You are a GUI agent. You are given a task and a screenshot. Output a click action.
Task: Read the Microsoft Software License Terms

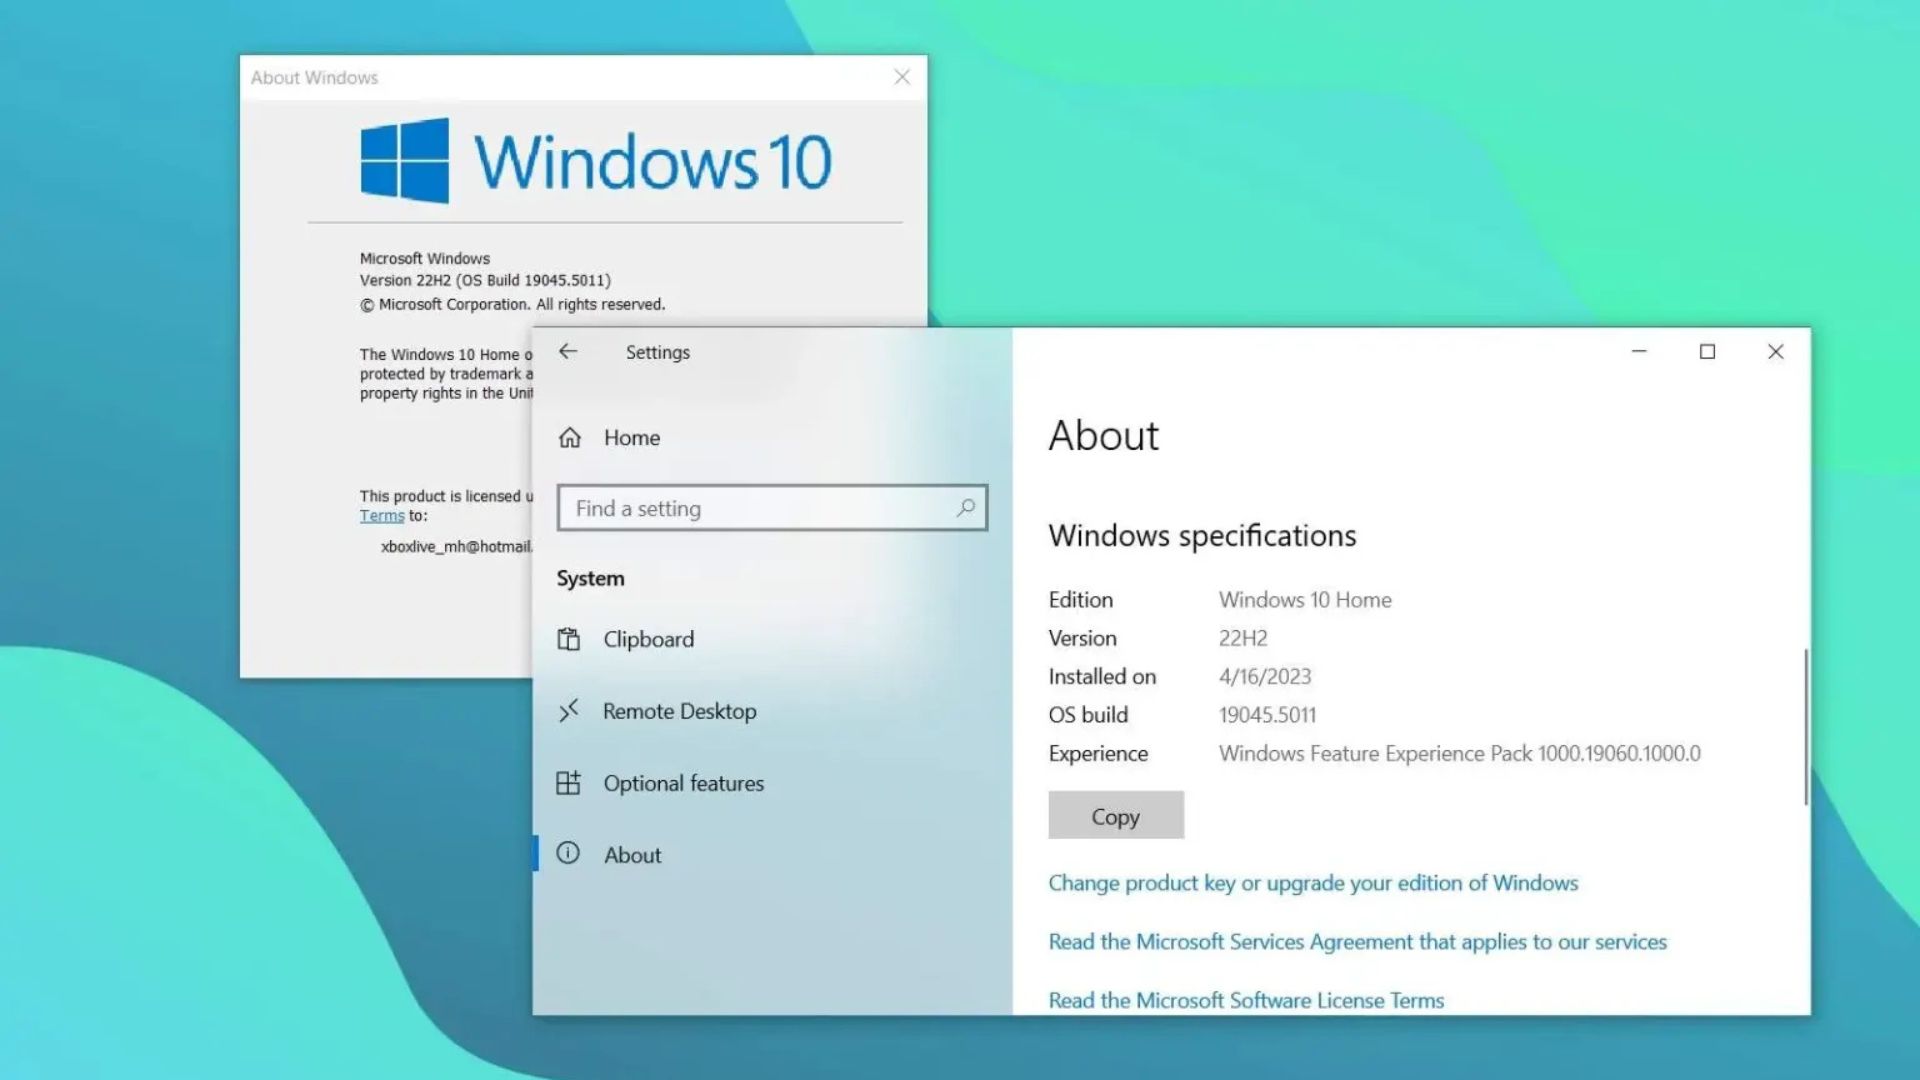pyautogui.click(x=1245, y=1000)
